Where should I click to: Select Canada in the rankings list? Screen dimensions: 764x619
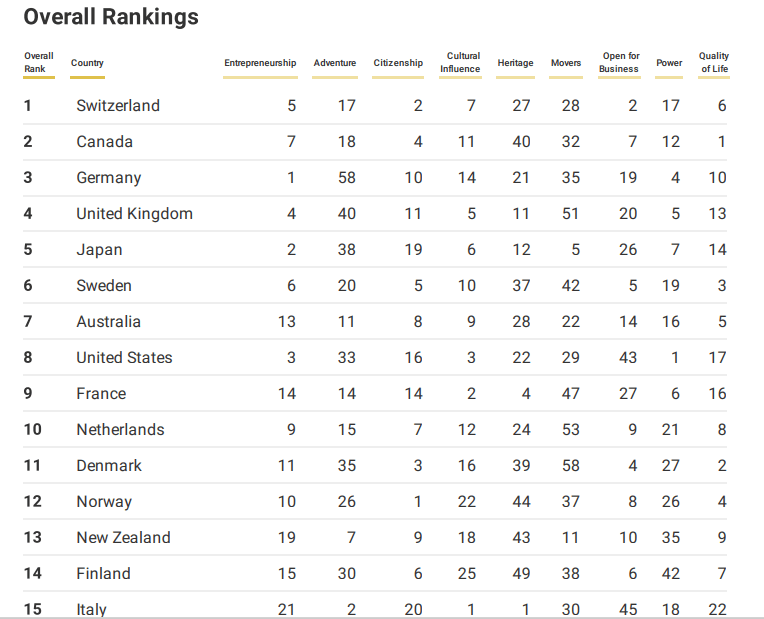coord(104,142)
